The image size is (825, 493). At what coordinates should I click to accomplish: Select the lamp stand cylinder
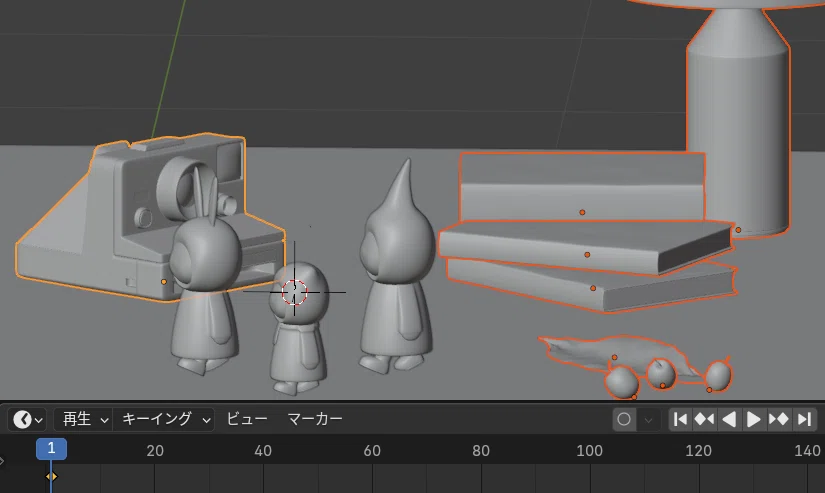738,126
